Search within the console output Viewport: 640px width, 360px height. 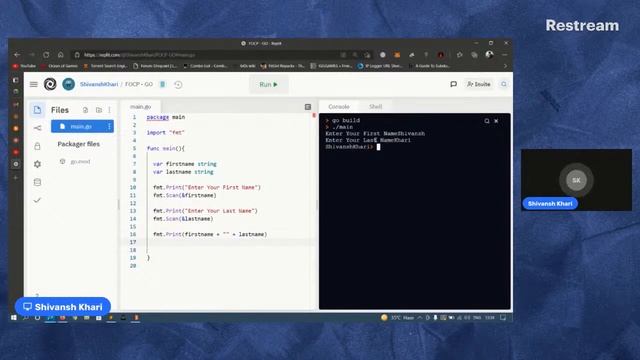coord(487,121)
